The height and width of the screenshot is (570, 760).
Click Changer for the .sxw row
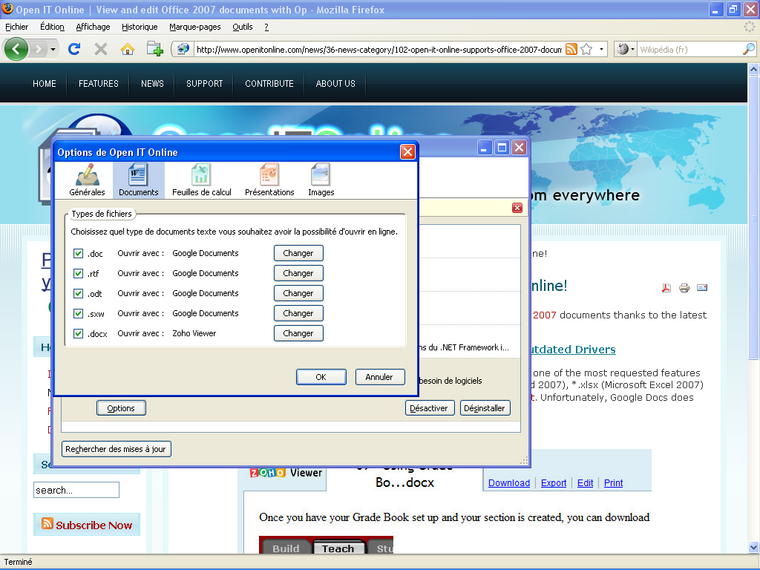point(298,313)
